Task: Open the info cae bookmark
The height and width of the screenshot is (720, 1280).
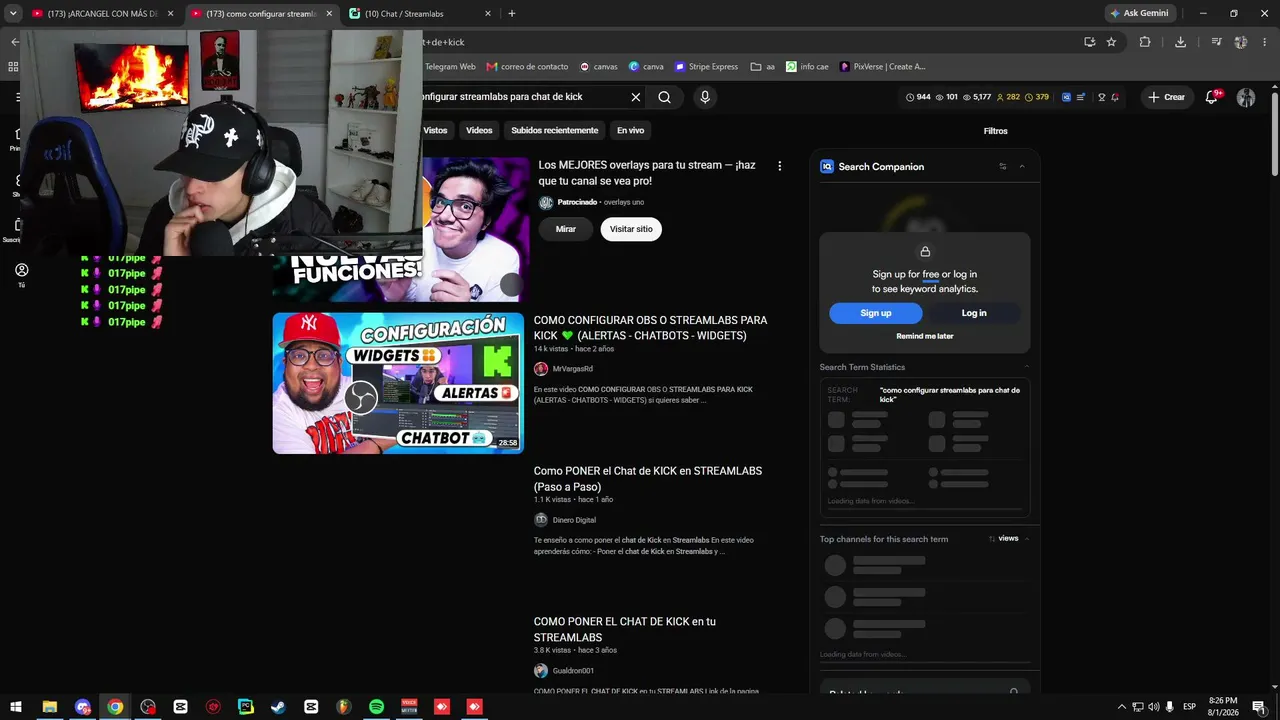Action: click(807, 67)
